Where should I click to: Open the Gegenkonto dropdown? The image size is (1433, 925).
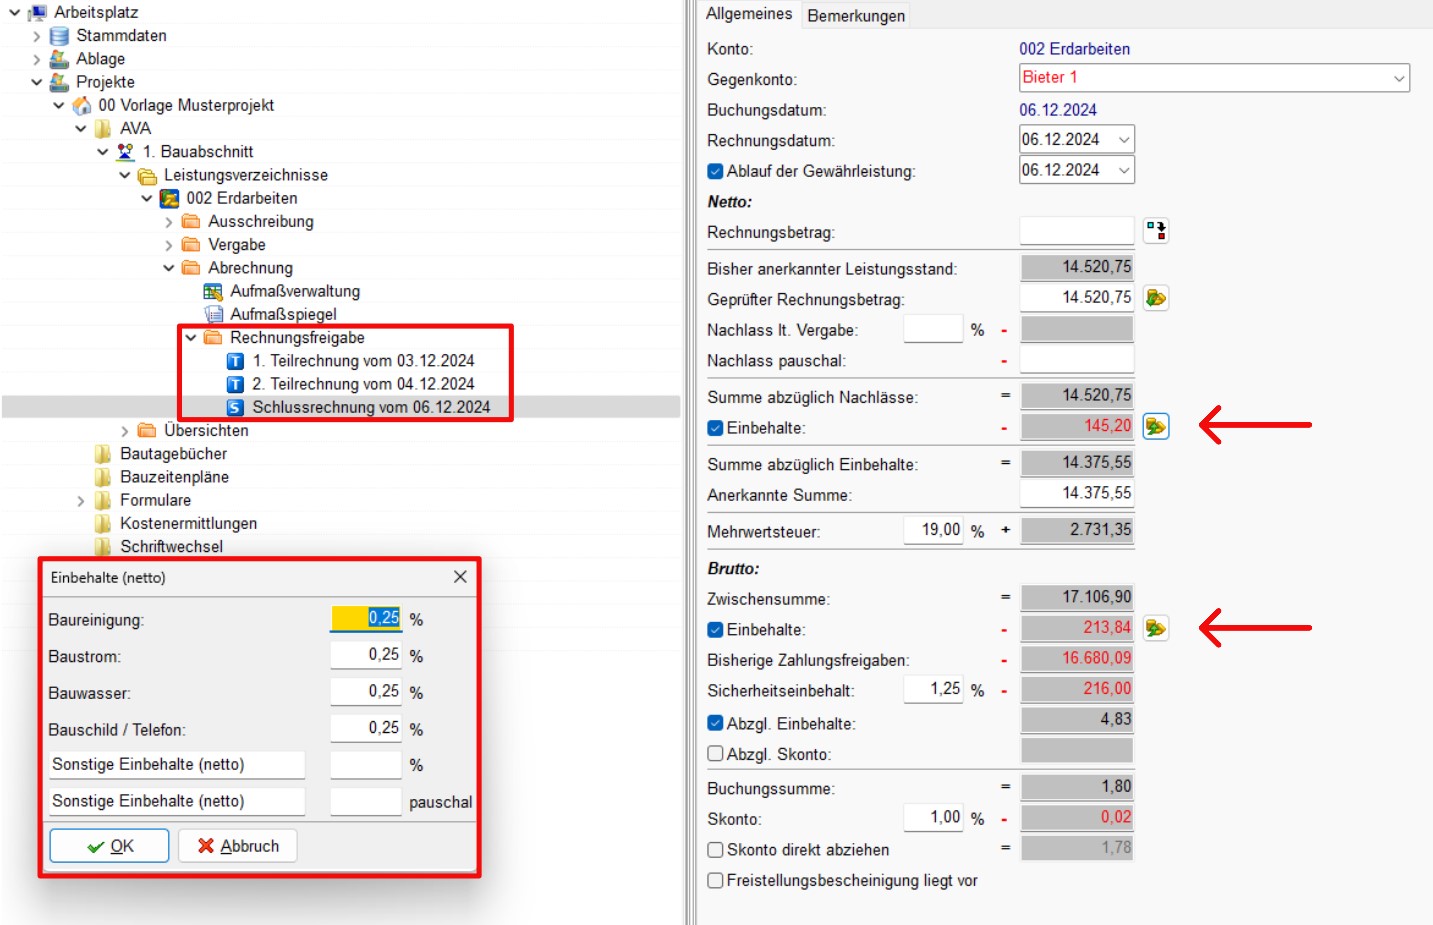coord(1398,78)
